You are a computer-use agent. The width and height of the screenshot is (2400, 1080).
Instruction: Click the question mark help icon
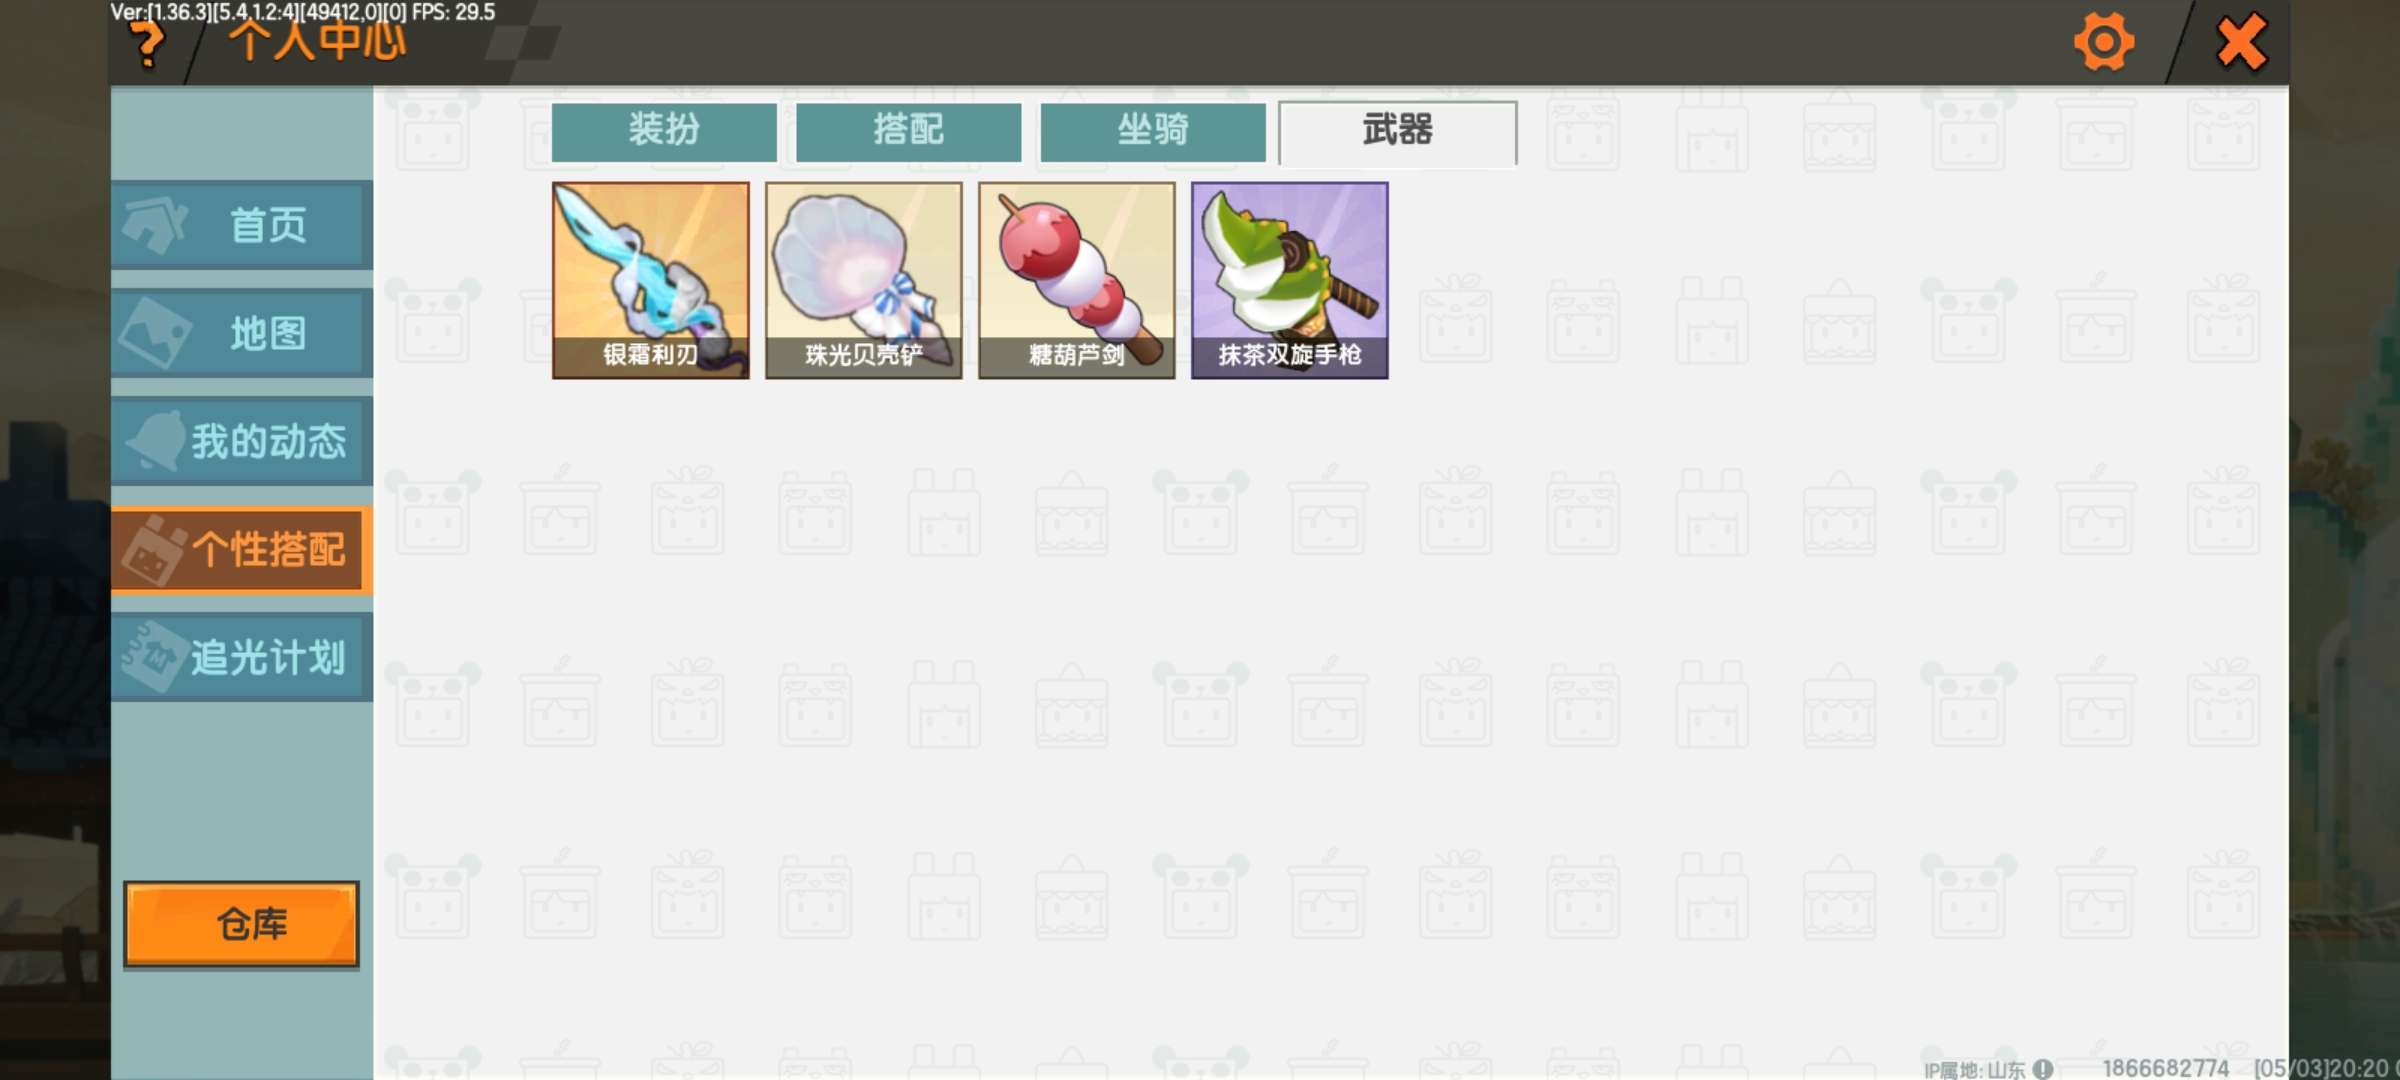148,44
